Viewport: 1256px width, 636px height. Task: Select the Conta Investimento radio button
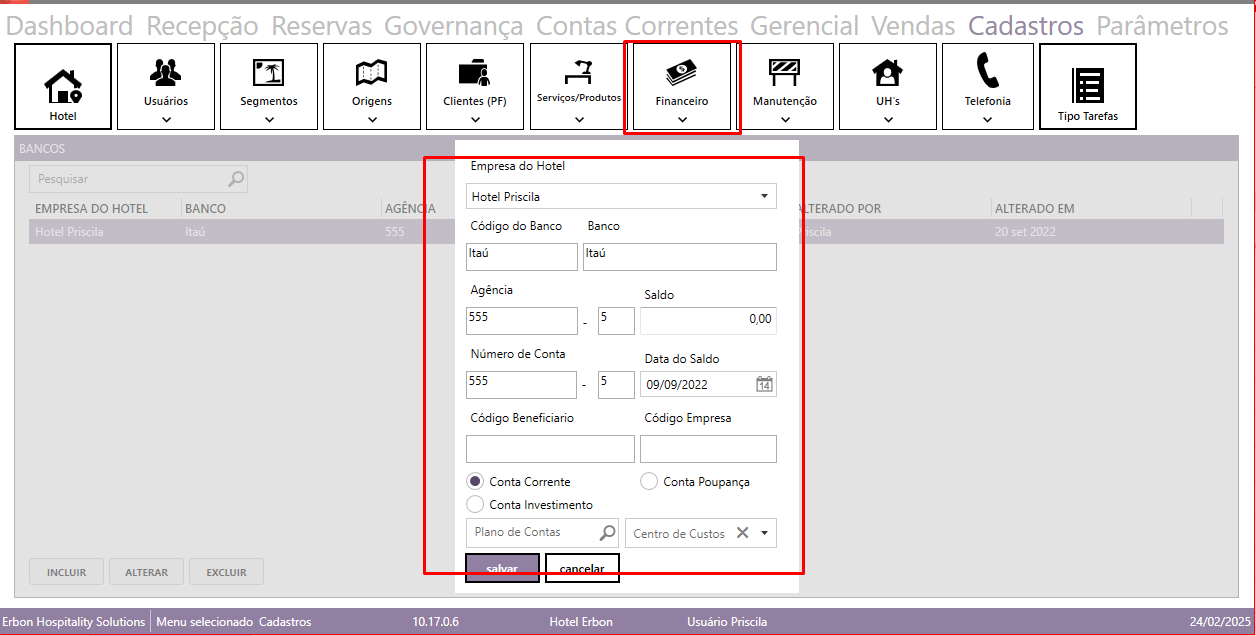pos(476,505)
